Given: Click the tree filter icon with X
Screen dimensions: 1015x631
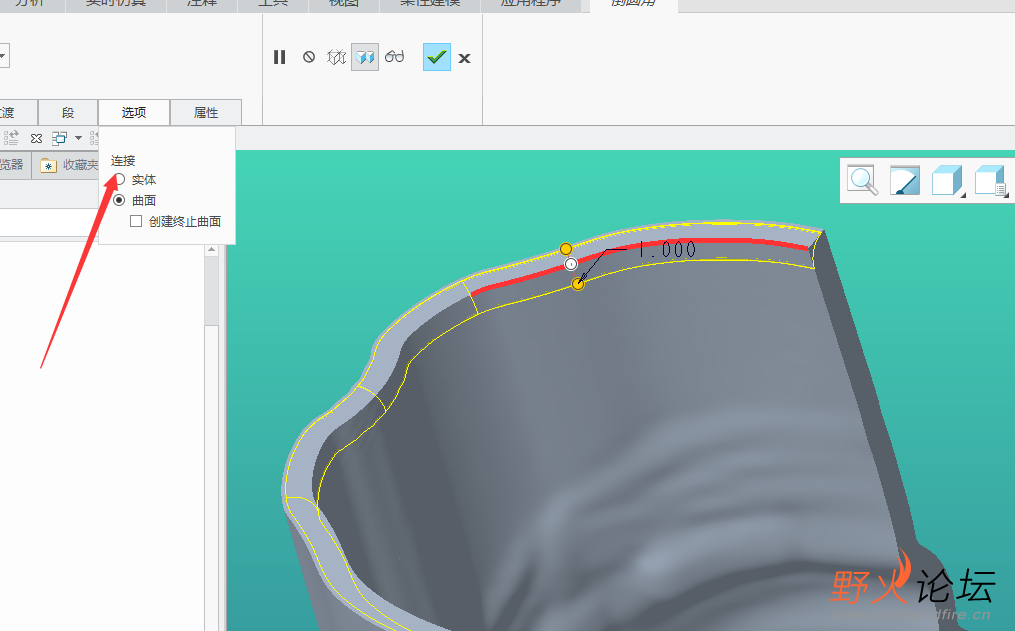Looking at the screenshot, I should click(36, 138).
